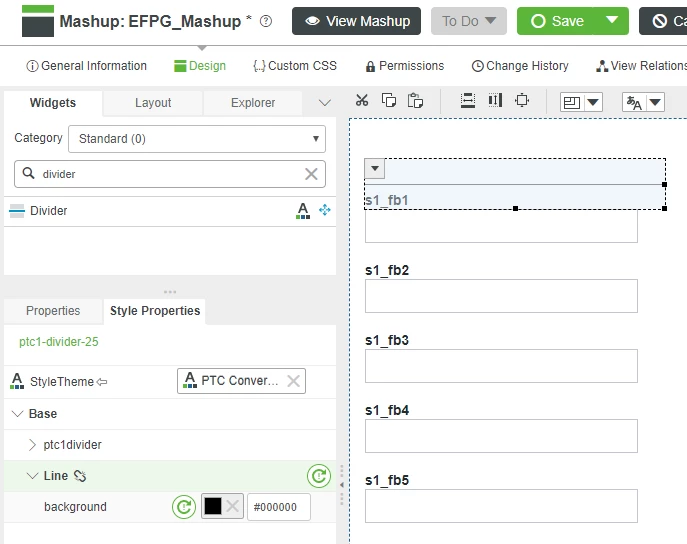
Task: Click the s1_fb4 label text
Action: [x=387, y=410]
